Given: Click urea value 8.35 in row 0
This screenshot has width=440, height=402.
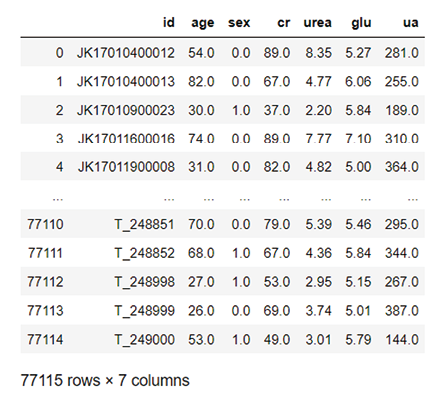Looking at the screenshot, I should coord(318,53).
